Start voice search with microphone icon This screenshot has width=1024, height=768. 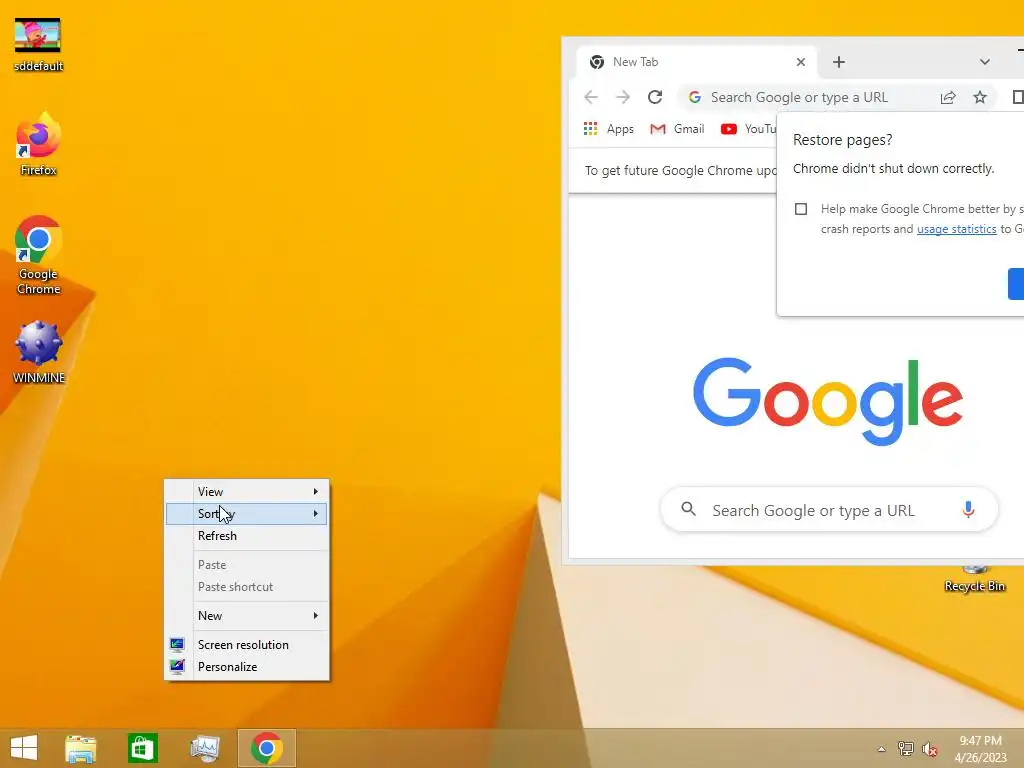pos(968,509)
